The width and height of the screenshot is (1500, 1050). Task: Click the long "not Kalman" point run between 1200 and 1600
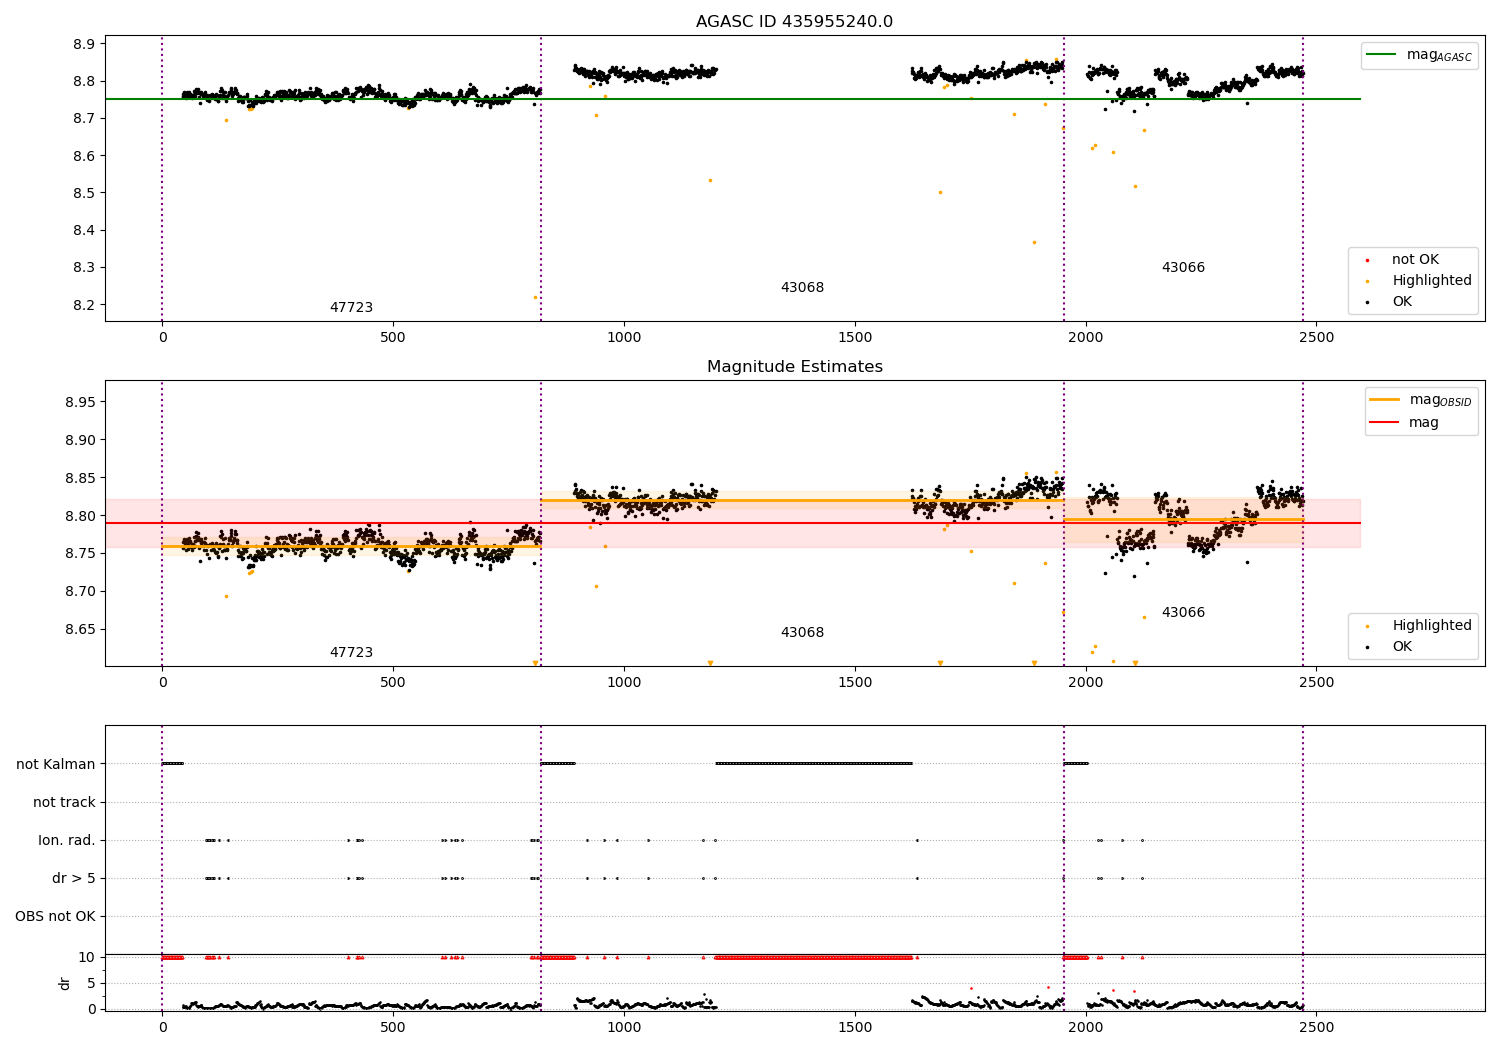(814, 764)
